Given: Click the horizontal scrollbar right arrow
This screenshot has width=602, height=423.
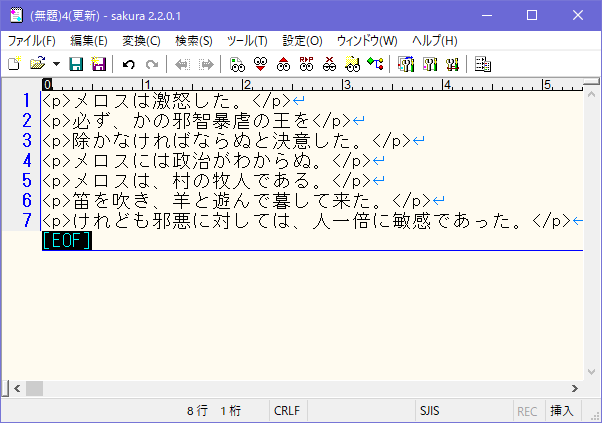Looking at the screenshot, I should [575, 388].
